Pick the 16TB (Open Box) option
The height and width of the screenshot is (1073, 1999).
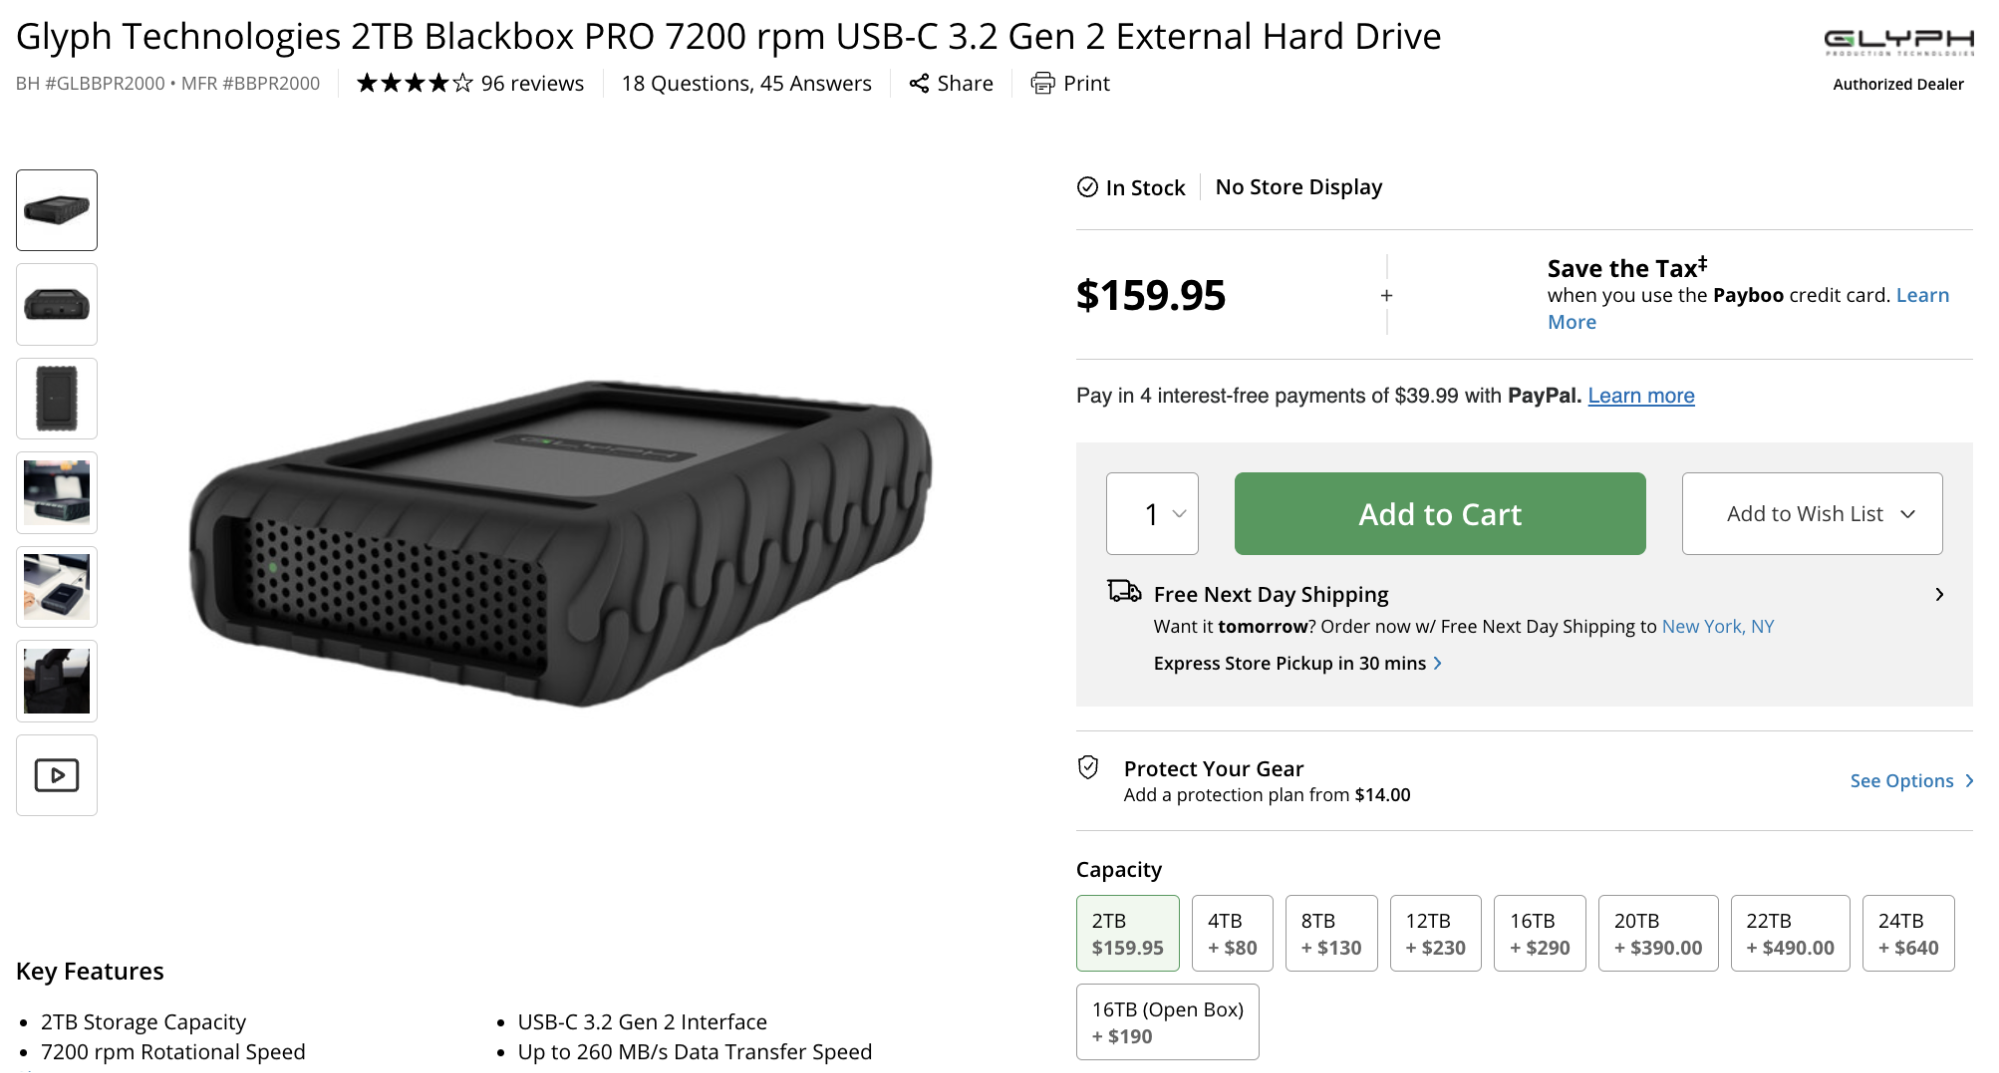point(1167,1022)
